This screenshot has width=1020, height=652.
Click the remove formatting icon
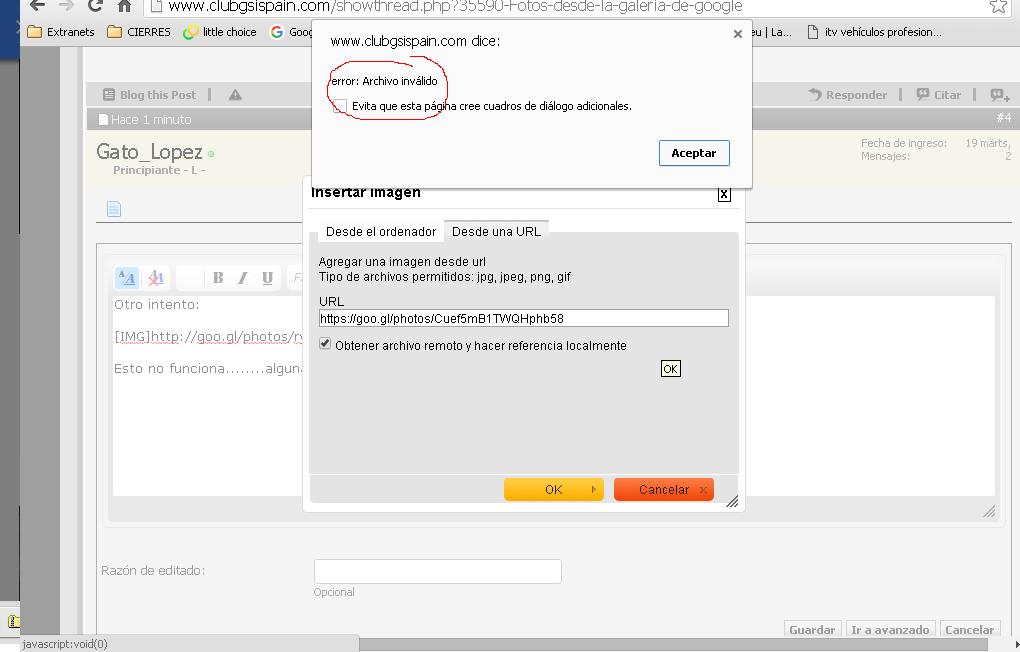[156, 278]
